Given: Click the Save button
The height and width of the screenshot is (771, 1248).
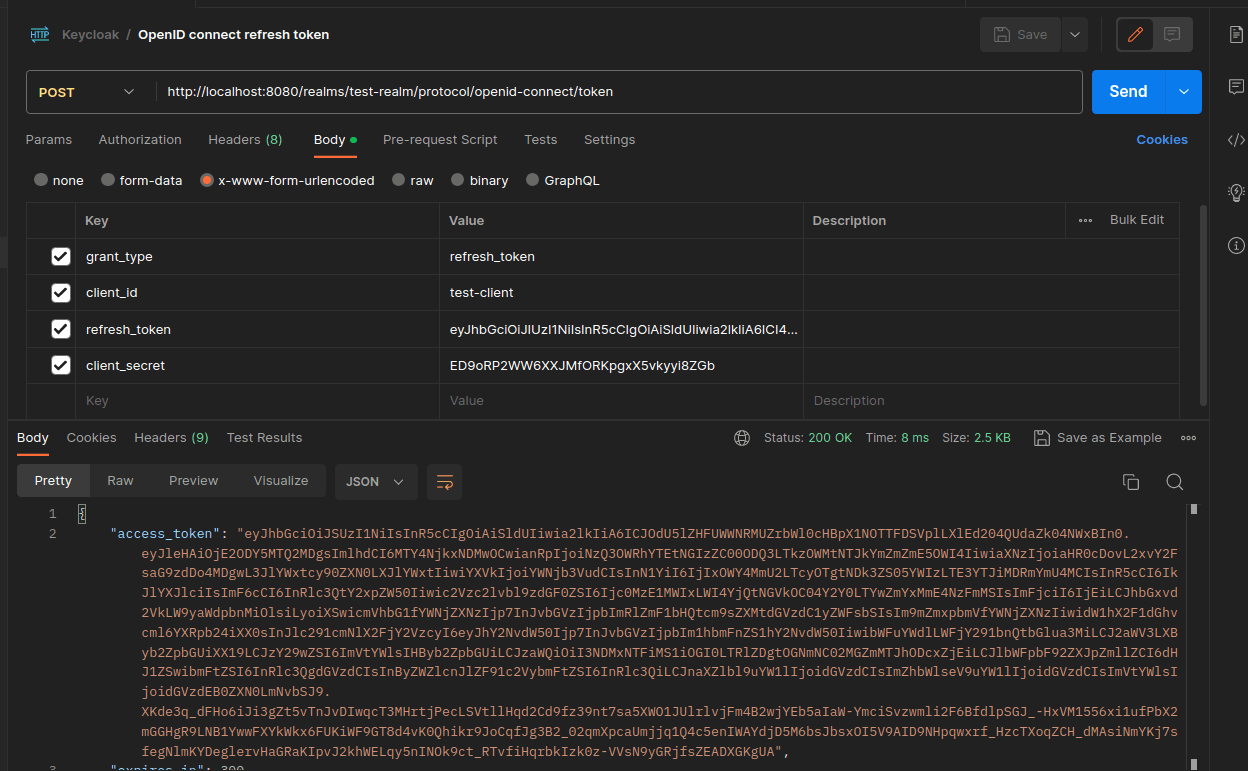Looking at the screenshot, I should (1020, 34).
